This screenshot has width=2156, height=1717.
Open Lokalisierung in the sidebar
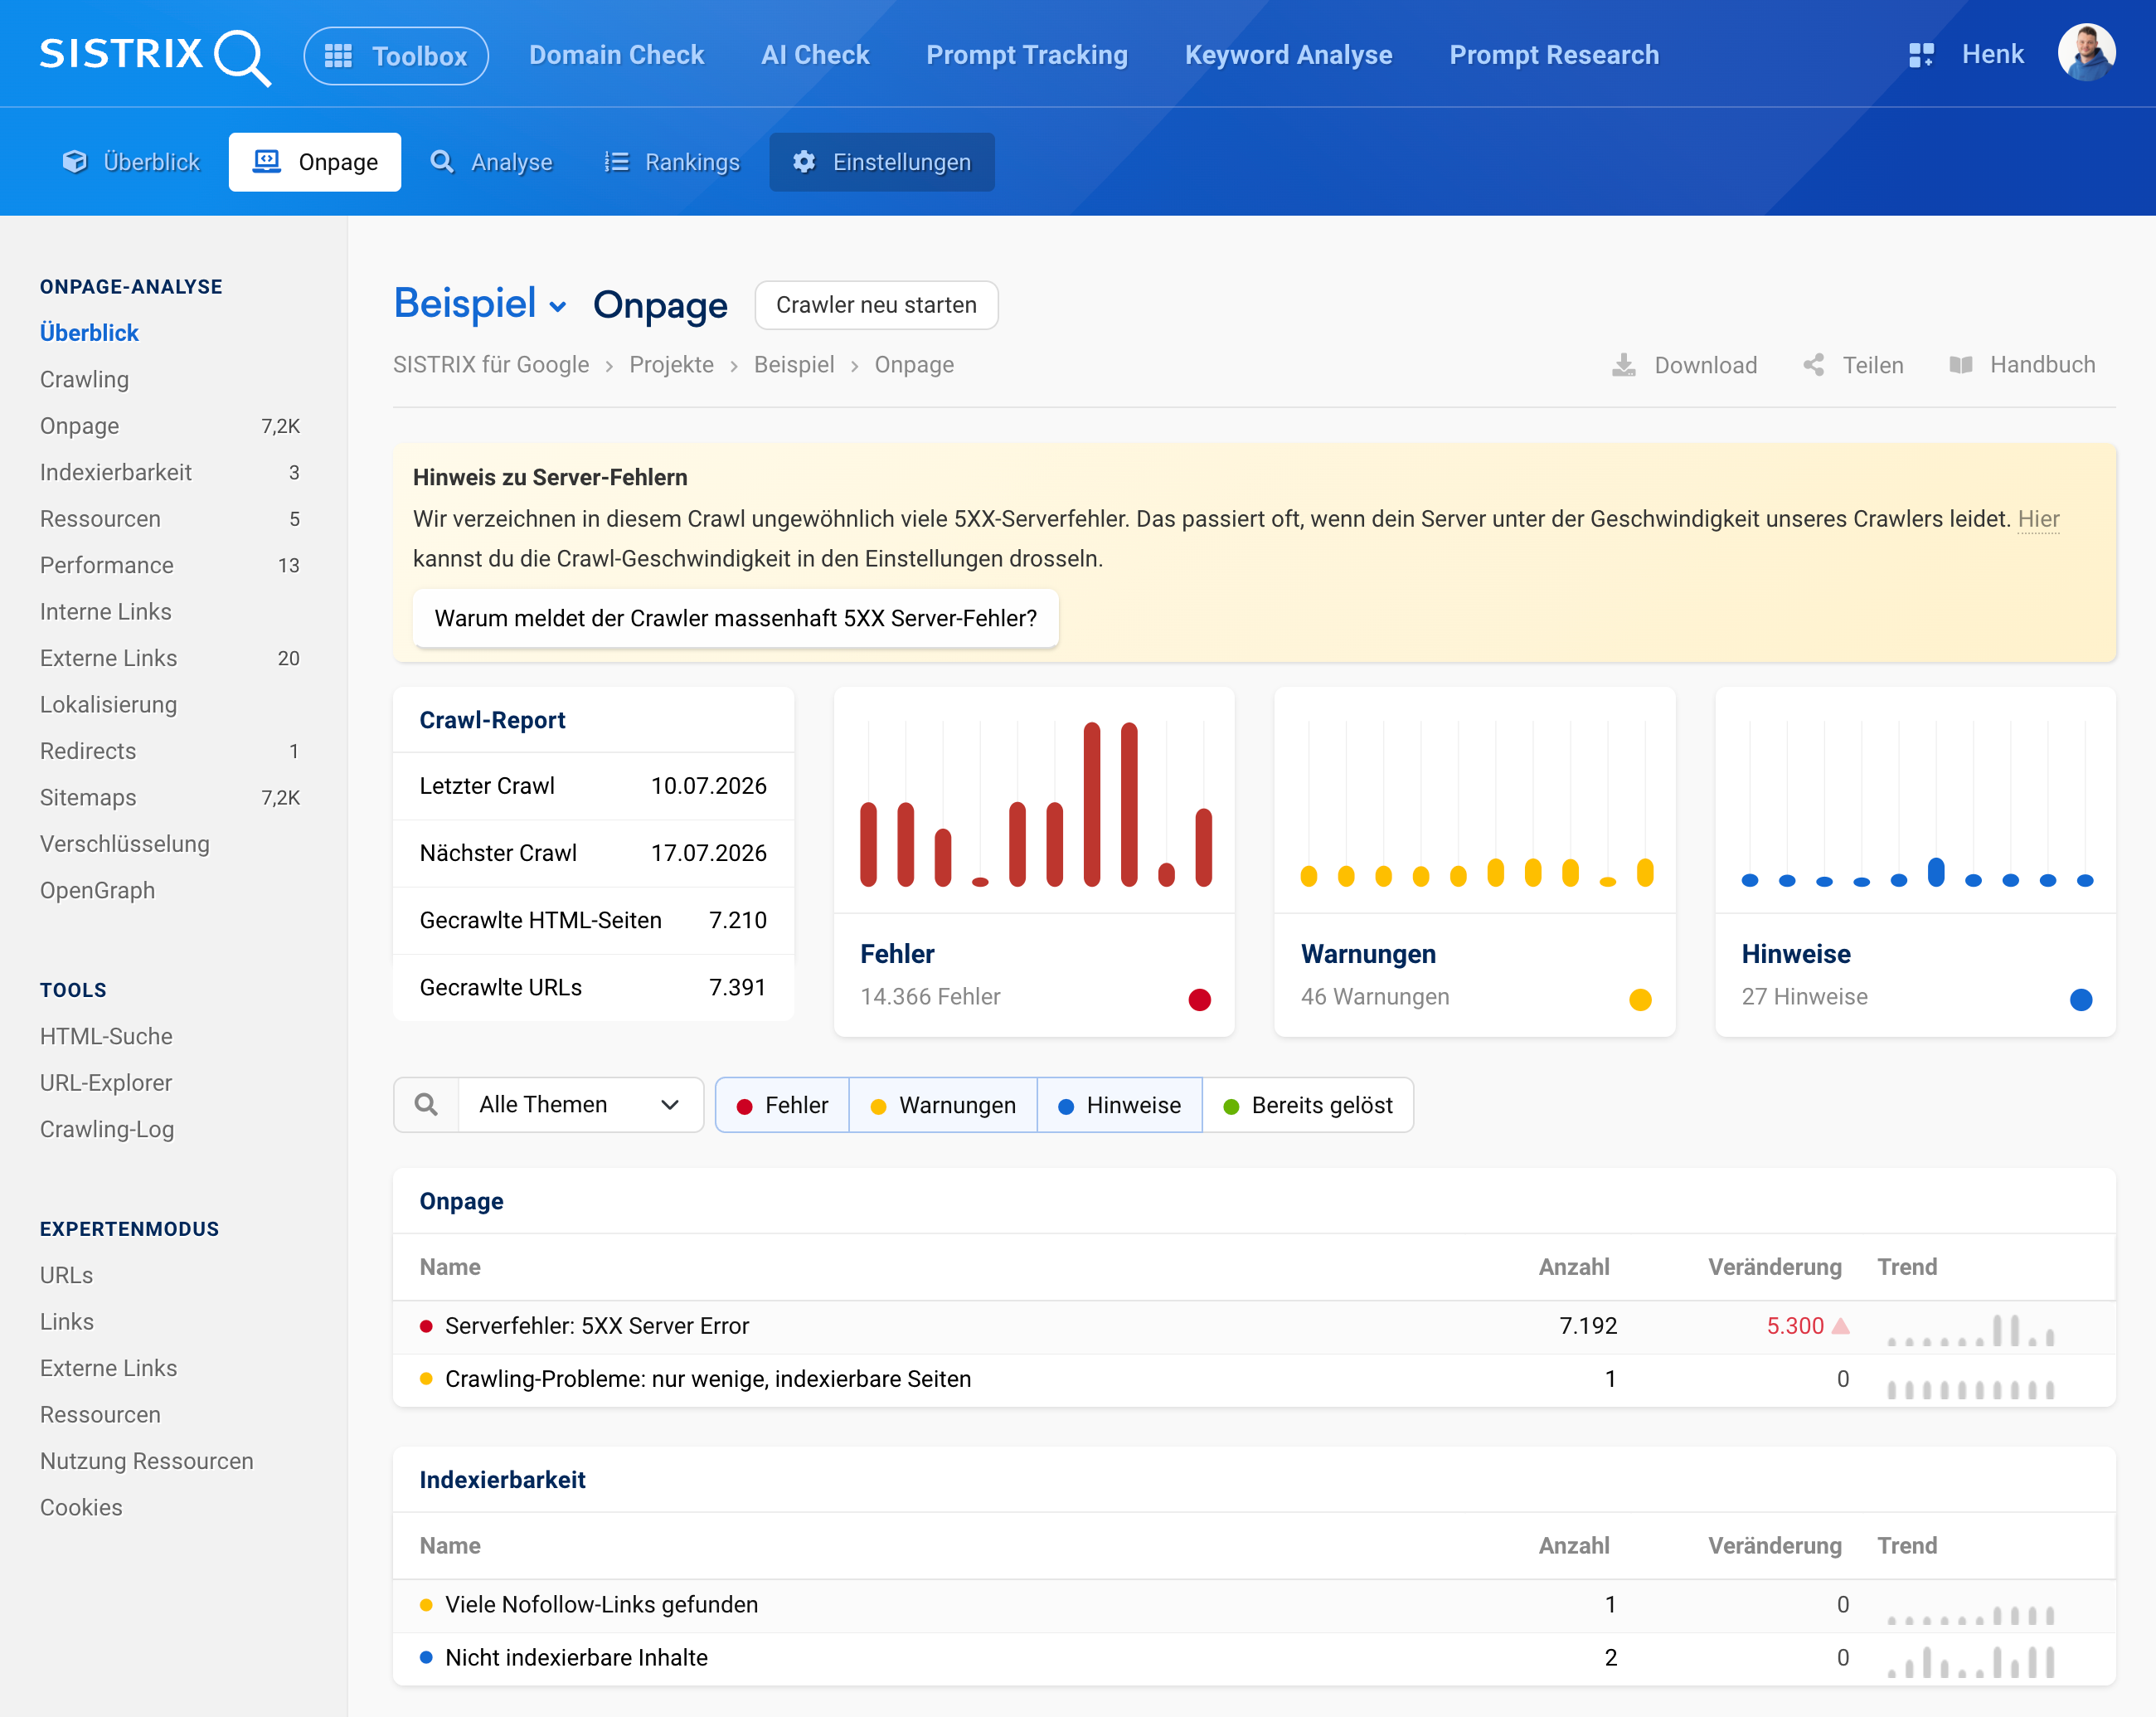click(108, 704)
